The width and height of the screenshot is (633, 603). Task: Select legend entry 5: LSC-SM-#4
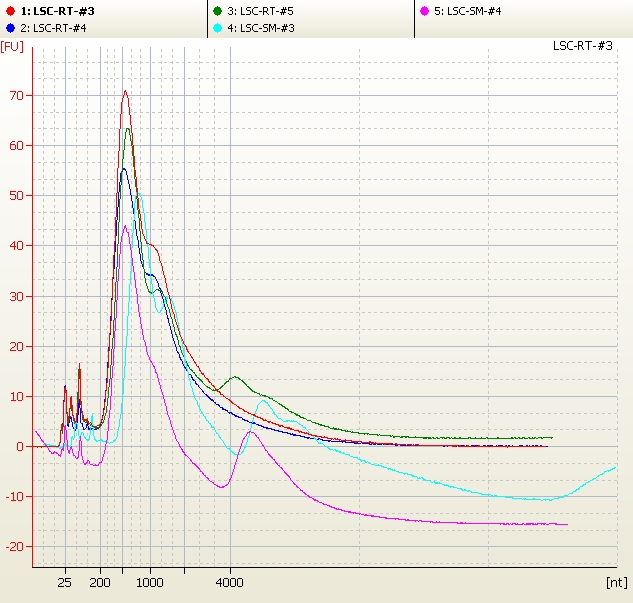461,11
